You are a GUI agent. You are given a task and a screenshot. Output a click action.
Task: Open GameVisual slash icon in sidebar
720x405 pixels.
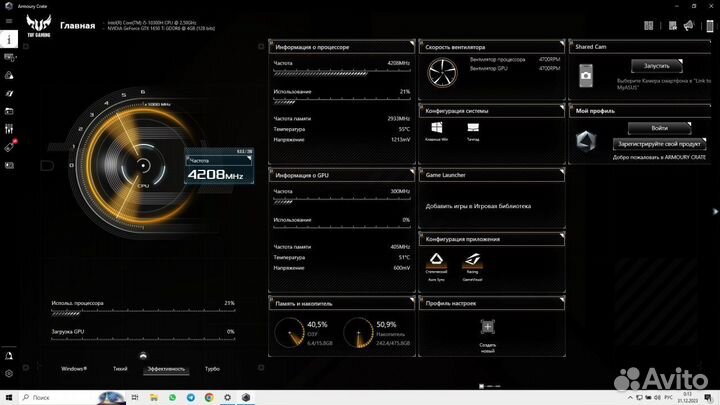pyautogui.click(x=9, y=93)
